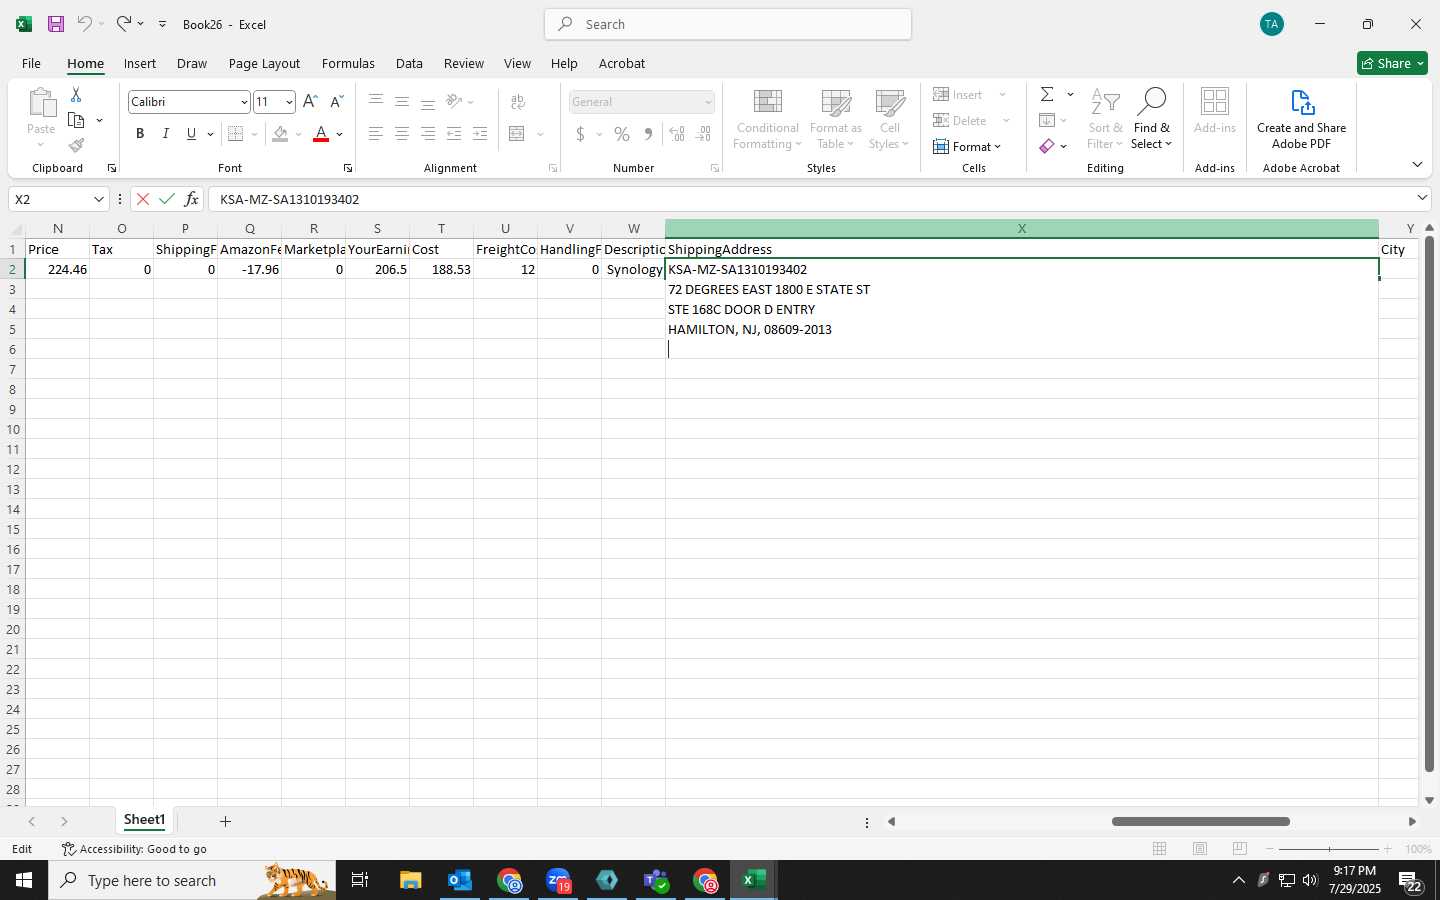
Task: Open Format cells dropdown in Cells group
Action: pos(967,146)
